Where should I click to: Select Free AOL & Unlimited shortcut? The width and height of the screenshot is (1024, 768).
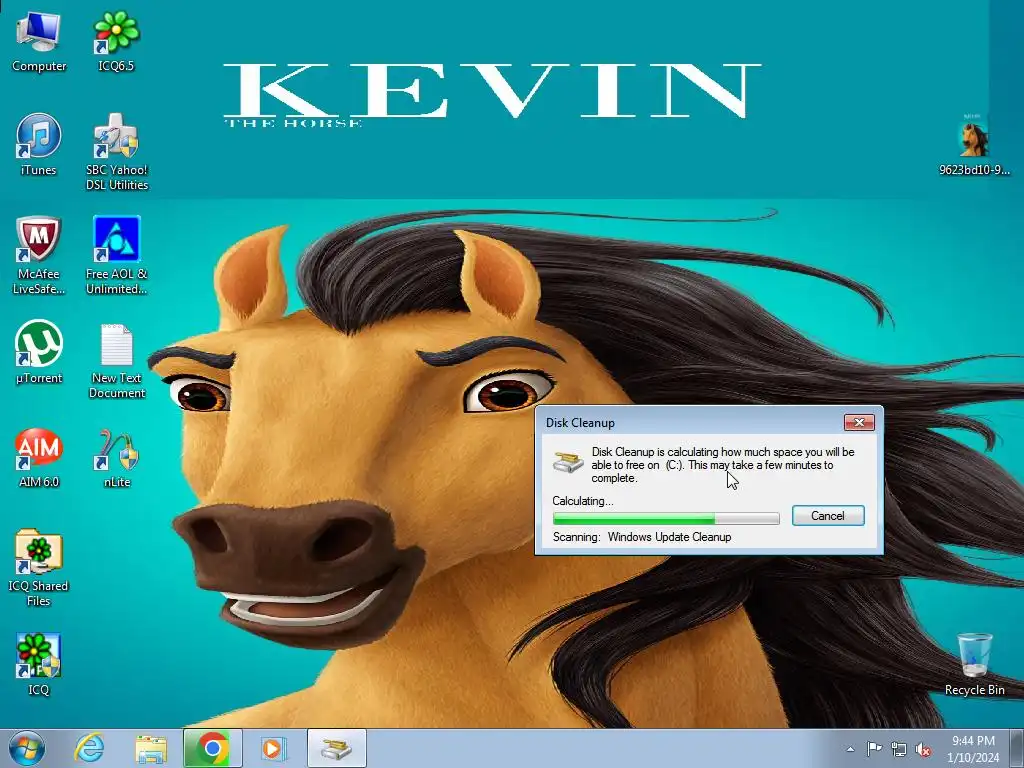[x=117, y=255]
